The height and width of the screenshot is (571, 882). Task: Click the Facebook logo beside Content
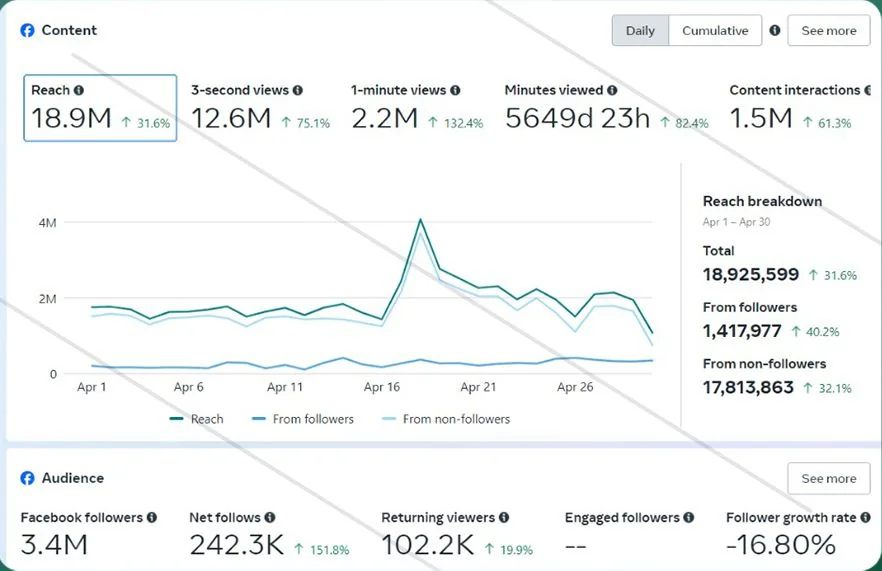[27, 30]
